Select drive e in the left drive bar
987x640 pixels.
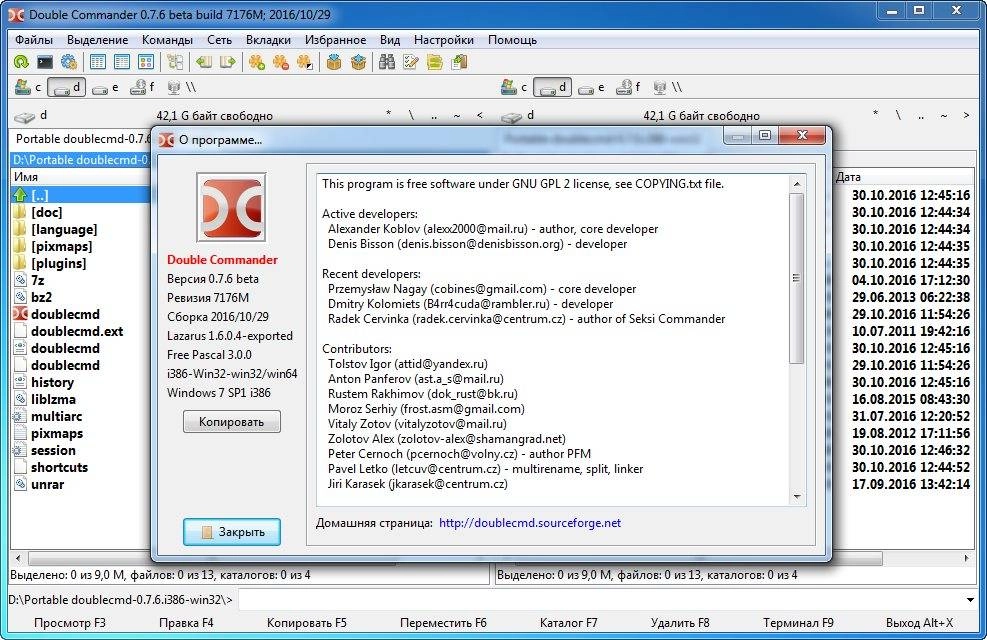tap(105, 87)
